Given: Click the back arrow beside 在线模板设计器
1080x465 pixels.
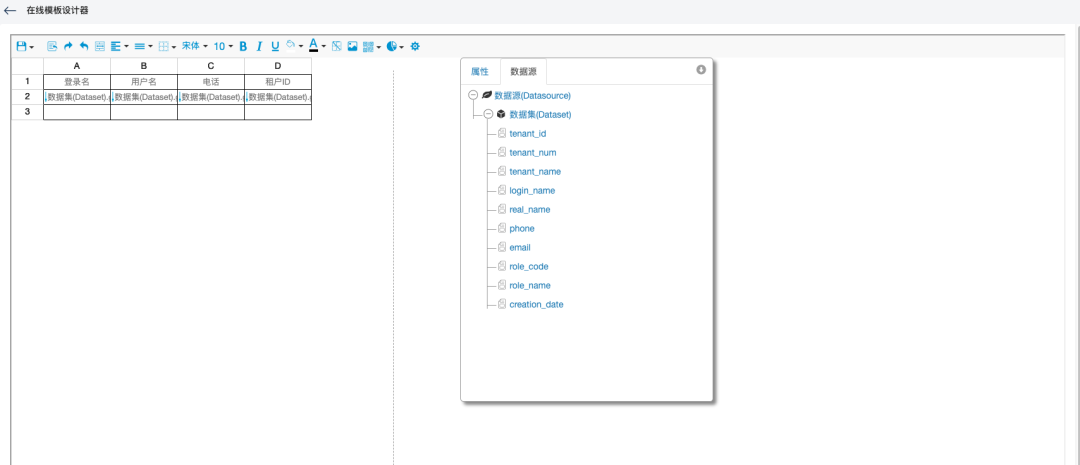Looking at the screenshot, I should tap(10, 10).
